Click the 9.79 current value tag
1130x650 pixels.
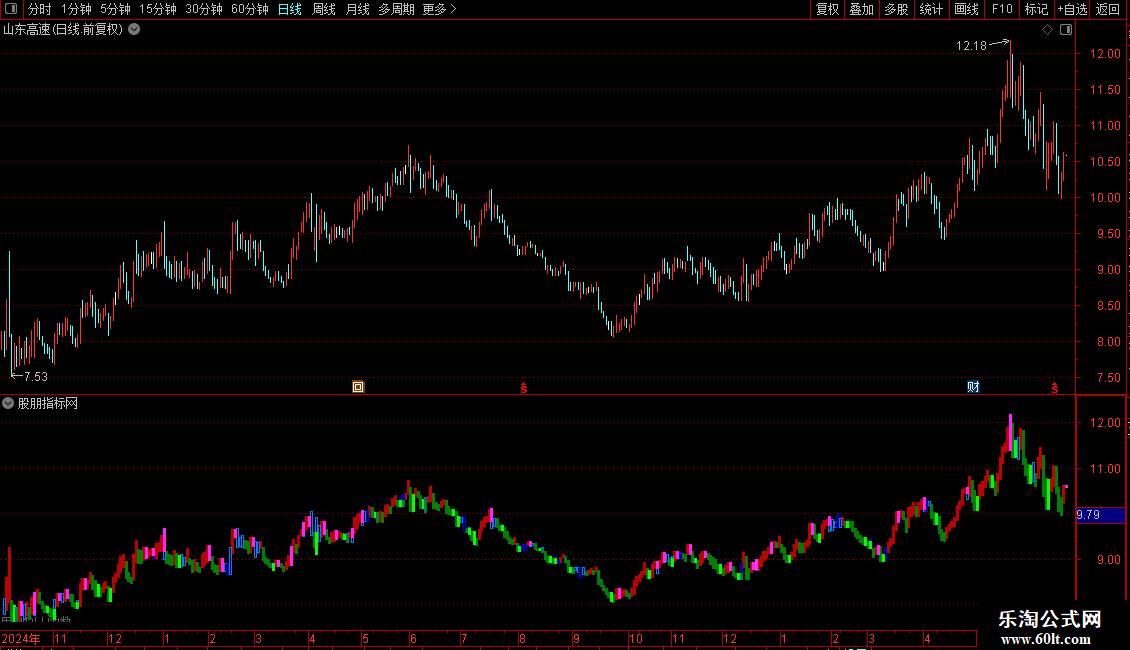click(x=1099, y=515)
